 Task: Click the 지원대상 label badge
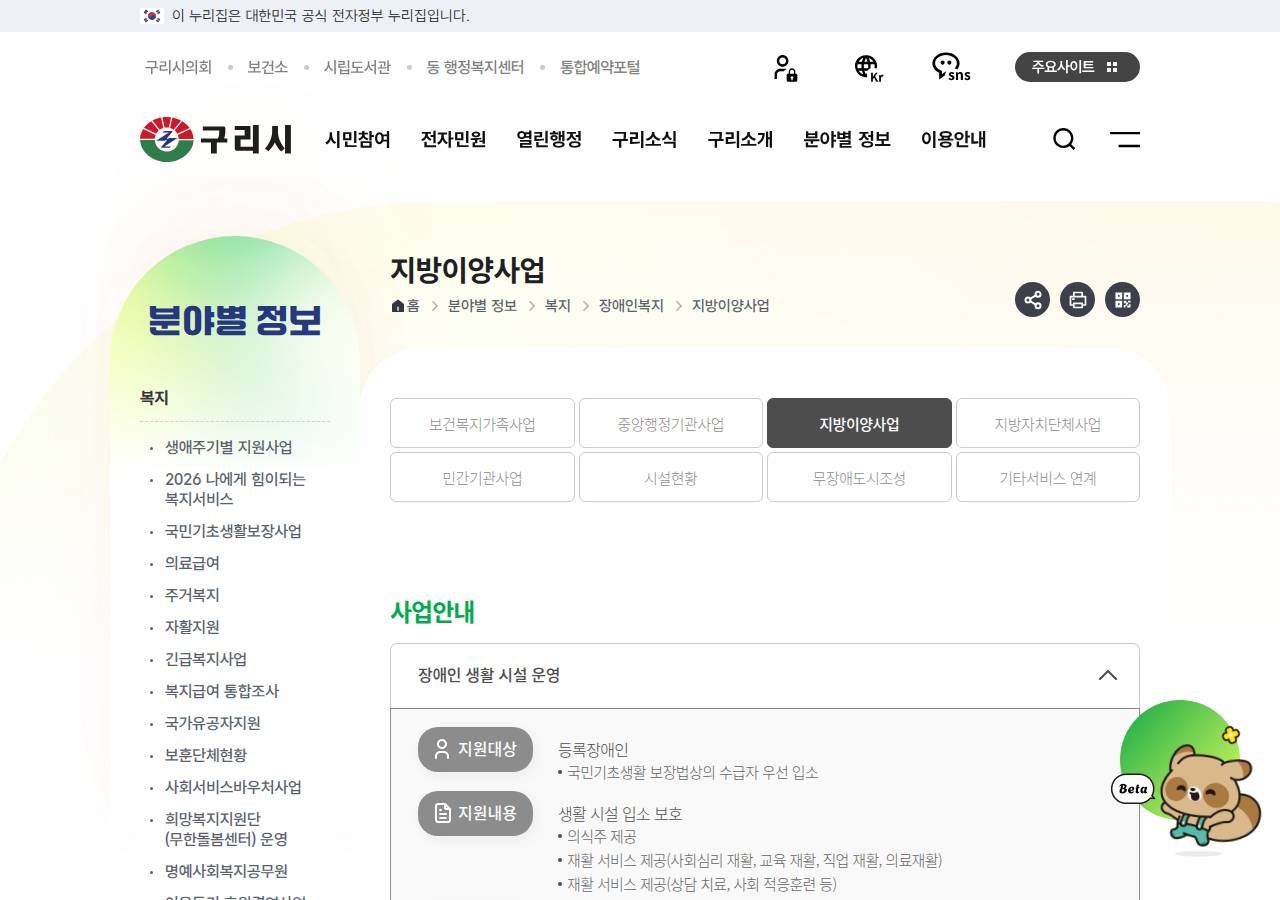[x=475, y=749]
